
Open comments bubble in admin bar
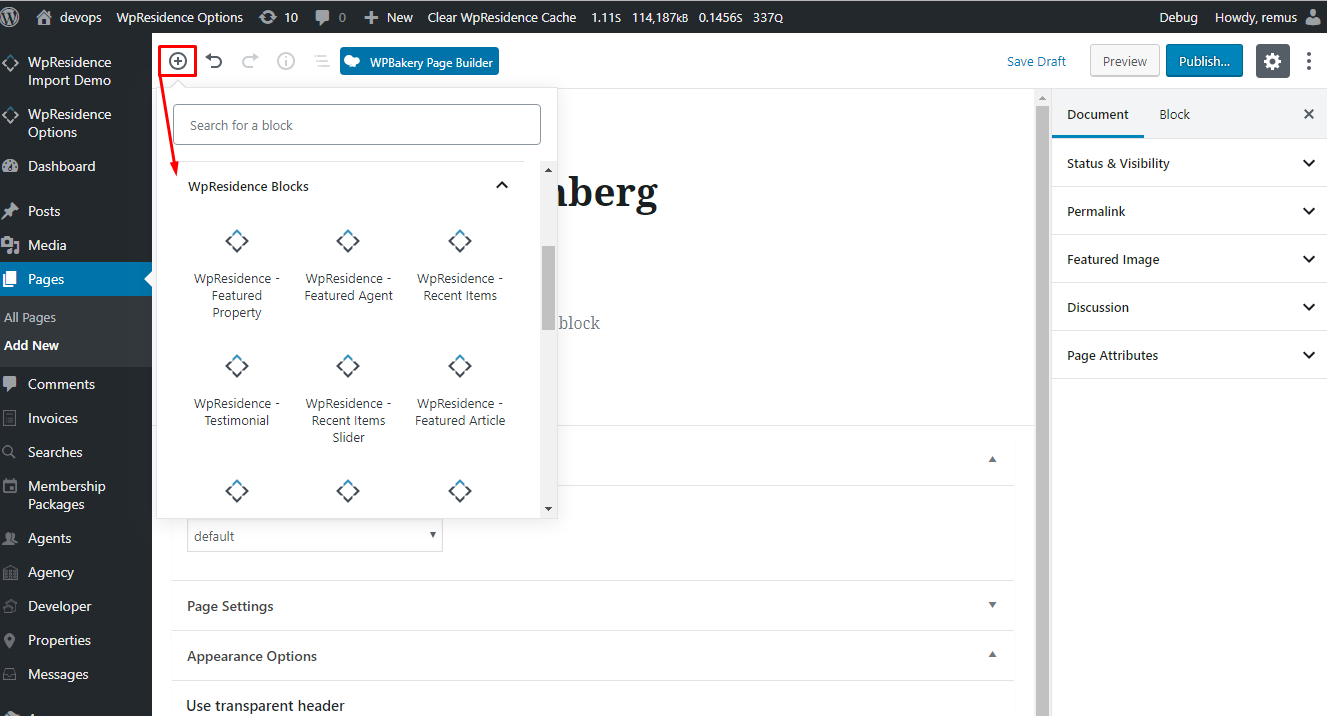330,17
